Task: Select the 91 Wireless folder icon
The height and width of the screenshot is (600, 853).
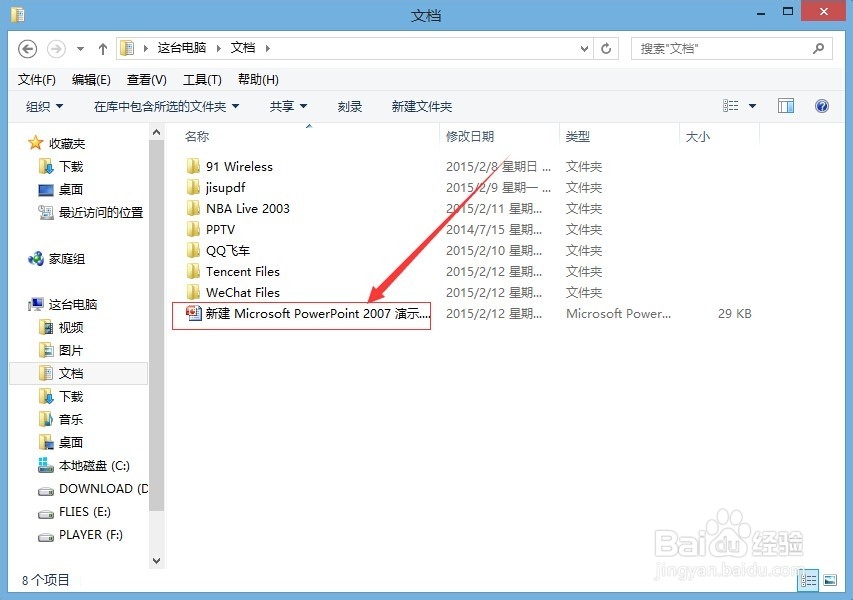Action: (193, 166)
